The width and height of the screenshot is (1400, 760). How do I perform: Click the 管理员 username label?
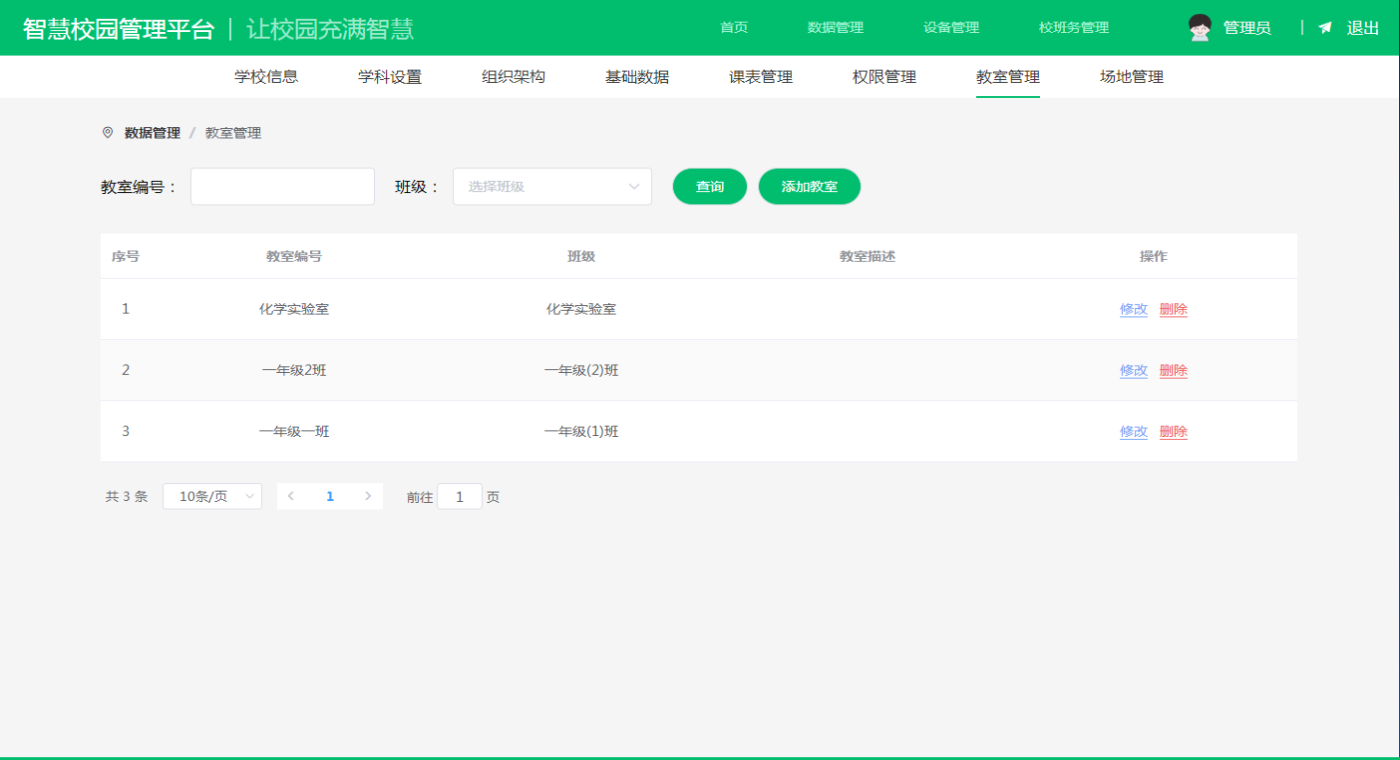pos(1247,28)
